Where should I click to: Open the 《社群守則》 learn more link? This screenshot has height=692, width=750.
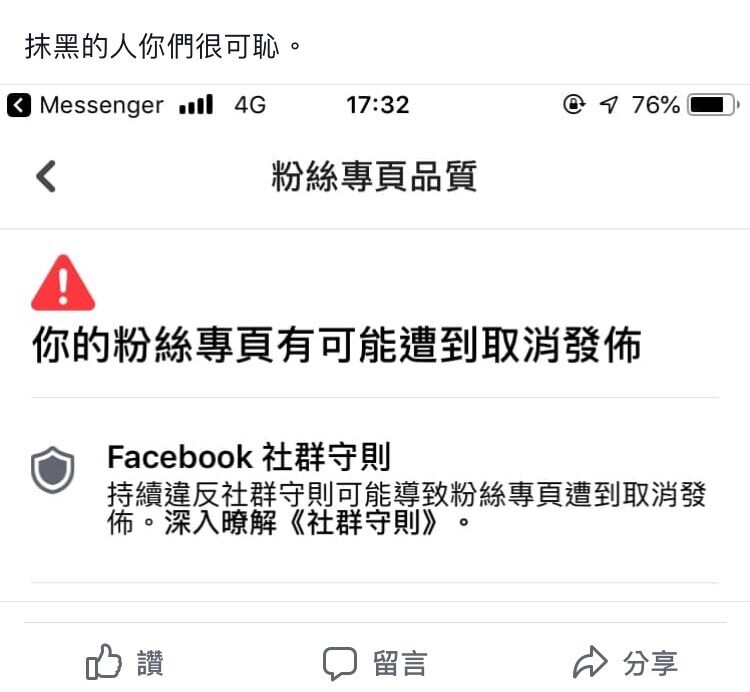(x=364, y=522)
